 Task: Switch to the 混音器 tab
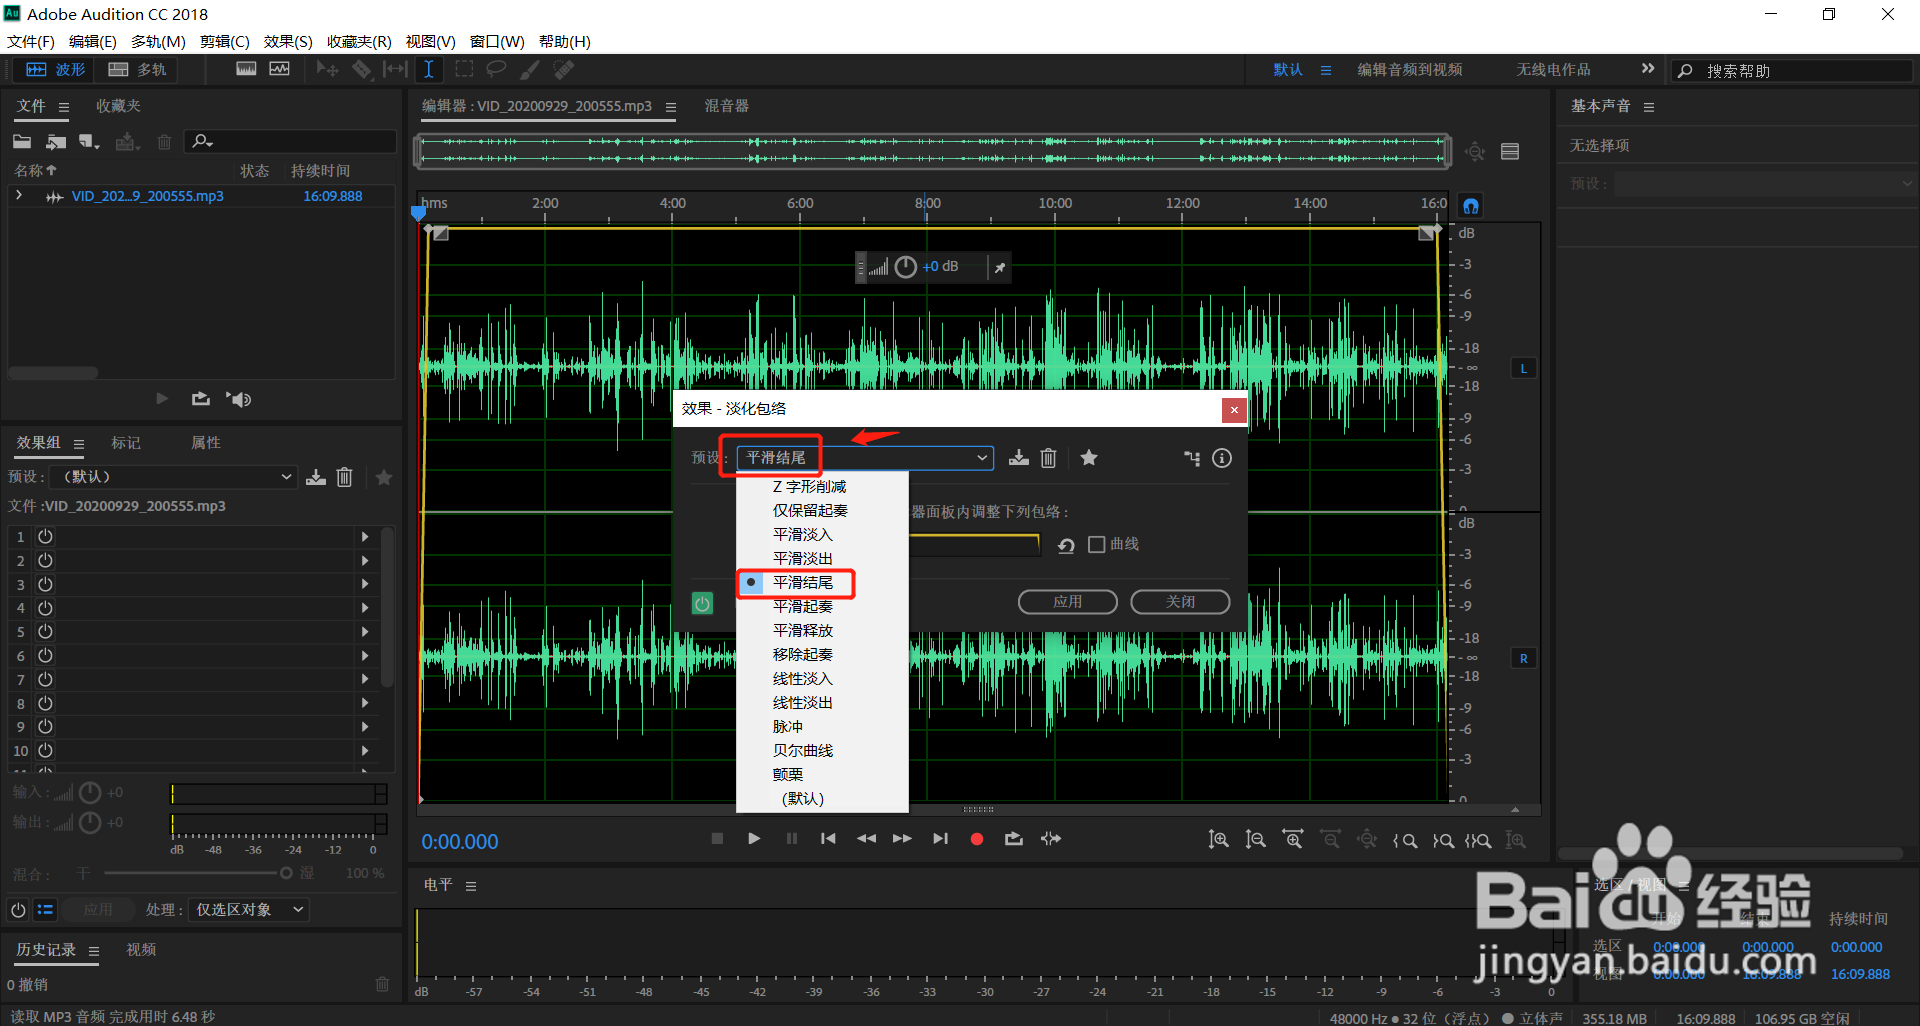point(727,106)
